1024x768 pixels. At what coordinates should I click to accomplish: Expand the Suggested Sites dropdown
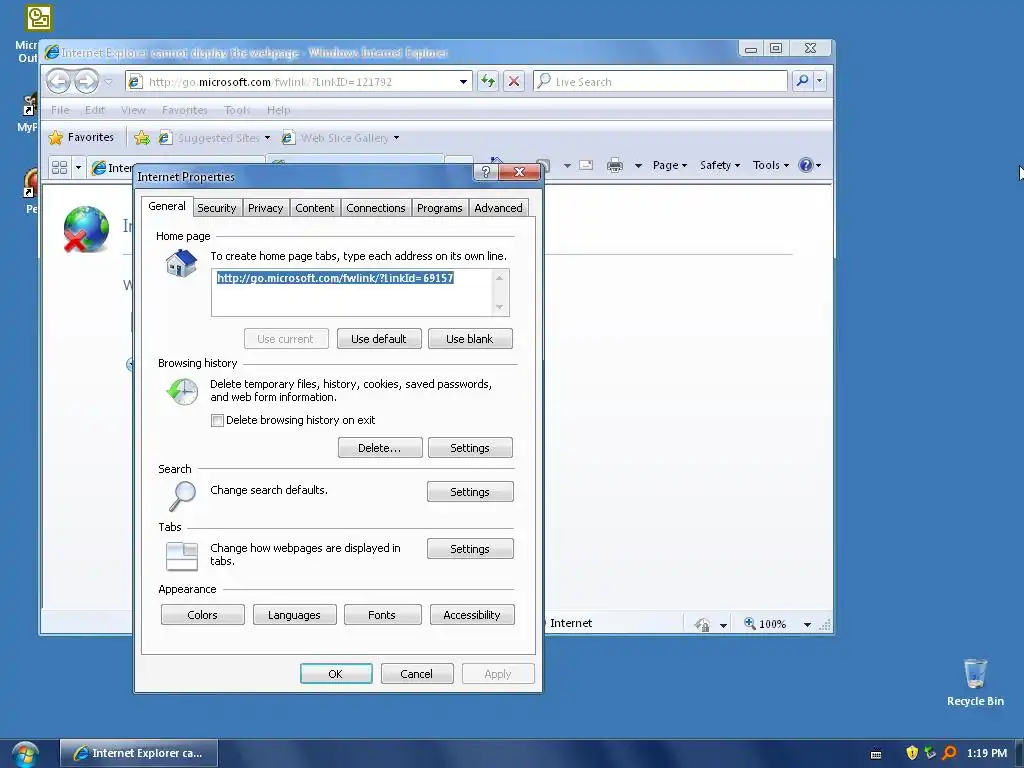(x=267, y=138)
